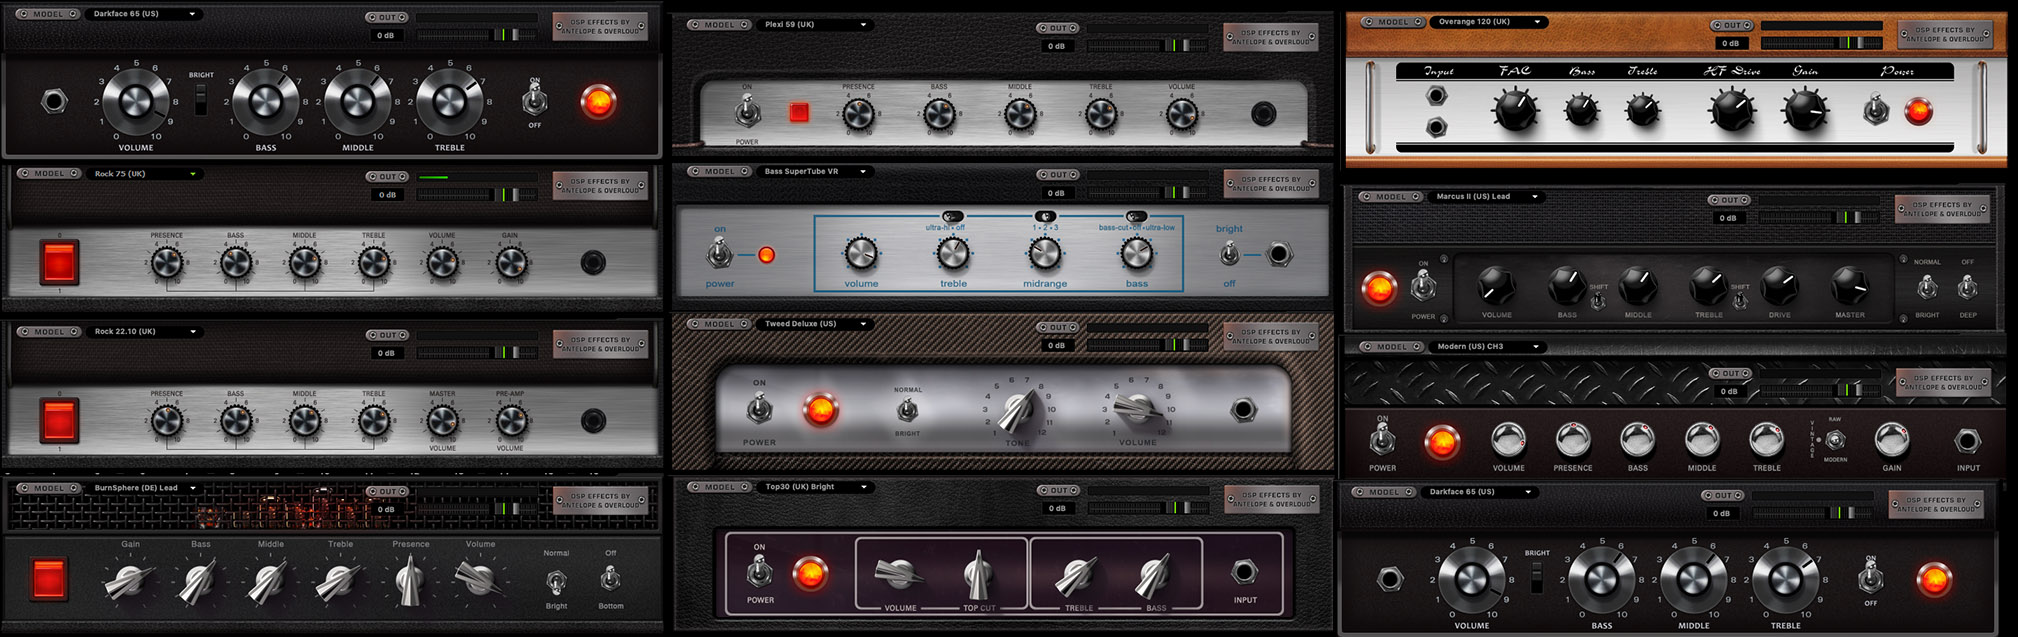Click the Rock 22.10 Pre-Amp Volume knob
The width and height of the screenshot is (2018, 637).
click(511, 421)
